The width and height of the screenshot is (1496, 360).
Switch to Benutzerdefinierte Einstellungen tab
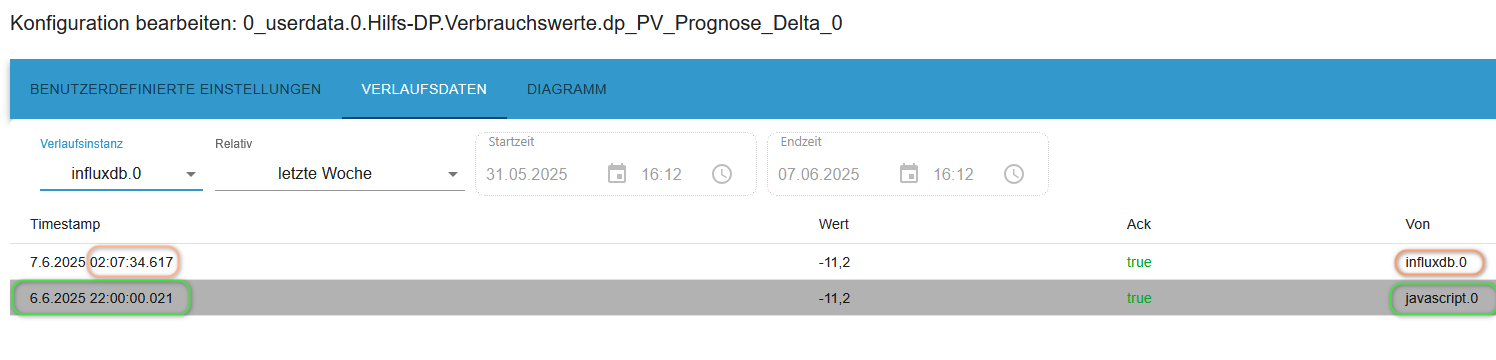[176, 89]
